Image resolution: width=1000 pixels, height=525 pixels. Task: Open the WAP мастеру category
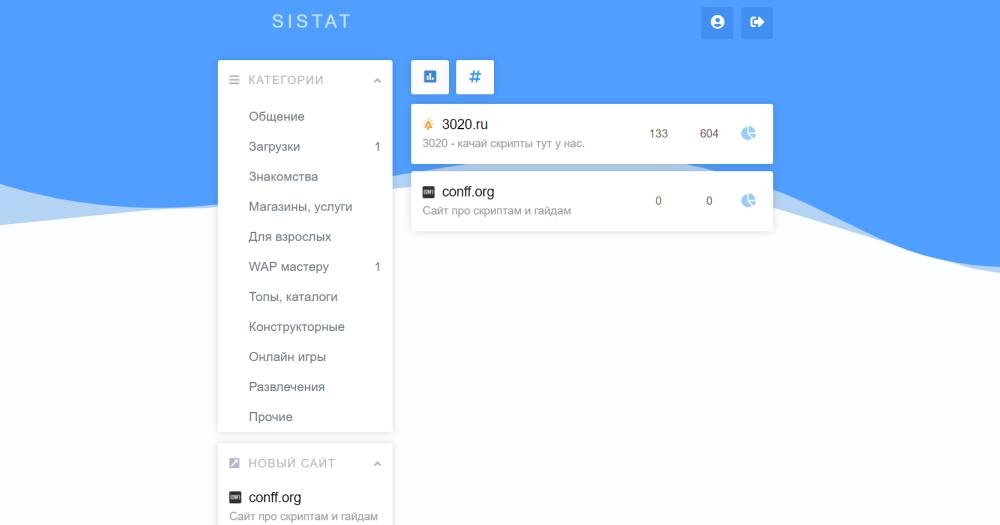(x=288, y=267)
